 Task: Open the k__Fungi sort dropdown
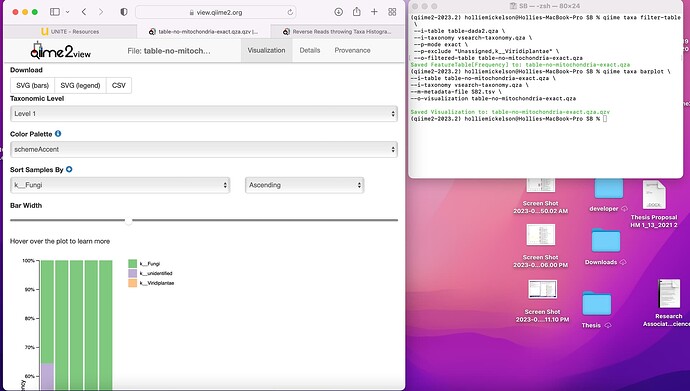(x=120, y=185)
